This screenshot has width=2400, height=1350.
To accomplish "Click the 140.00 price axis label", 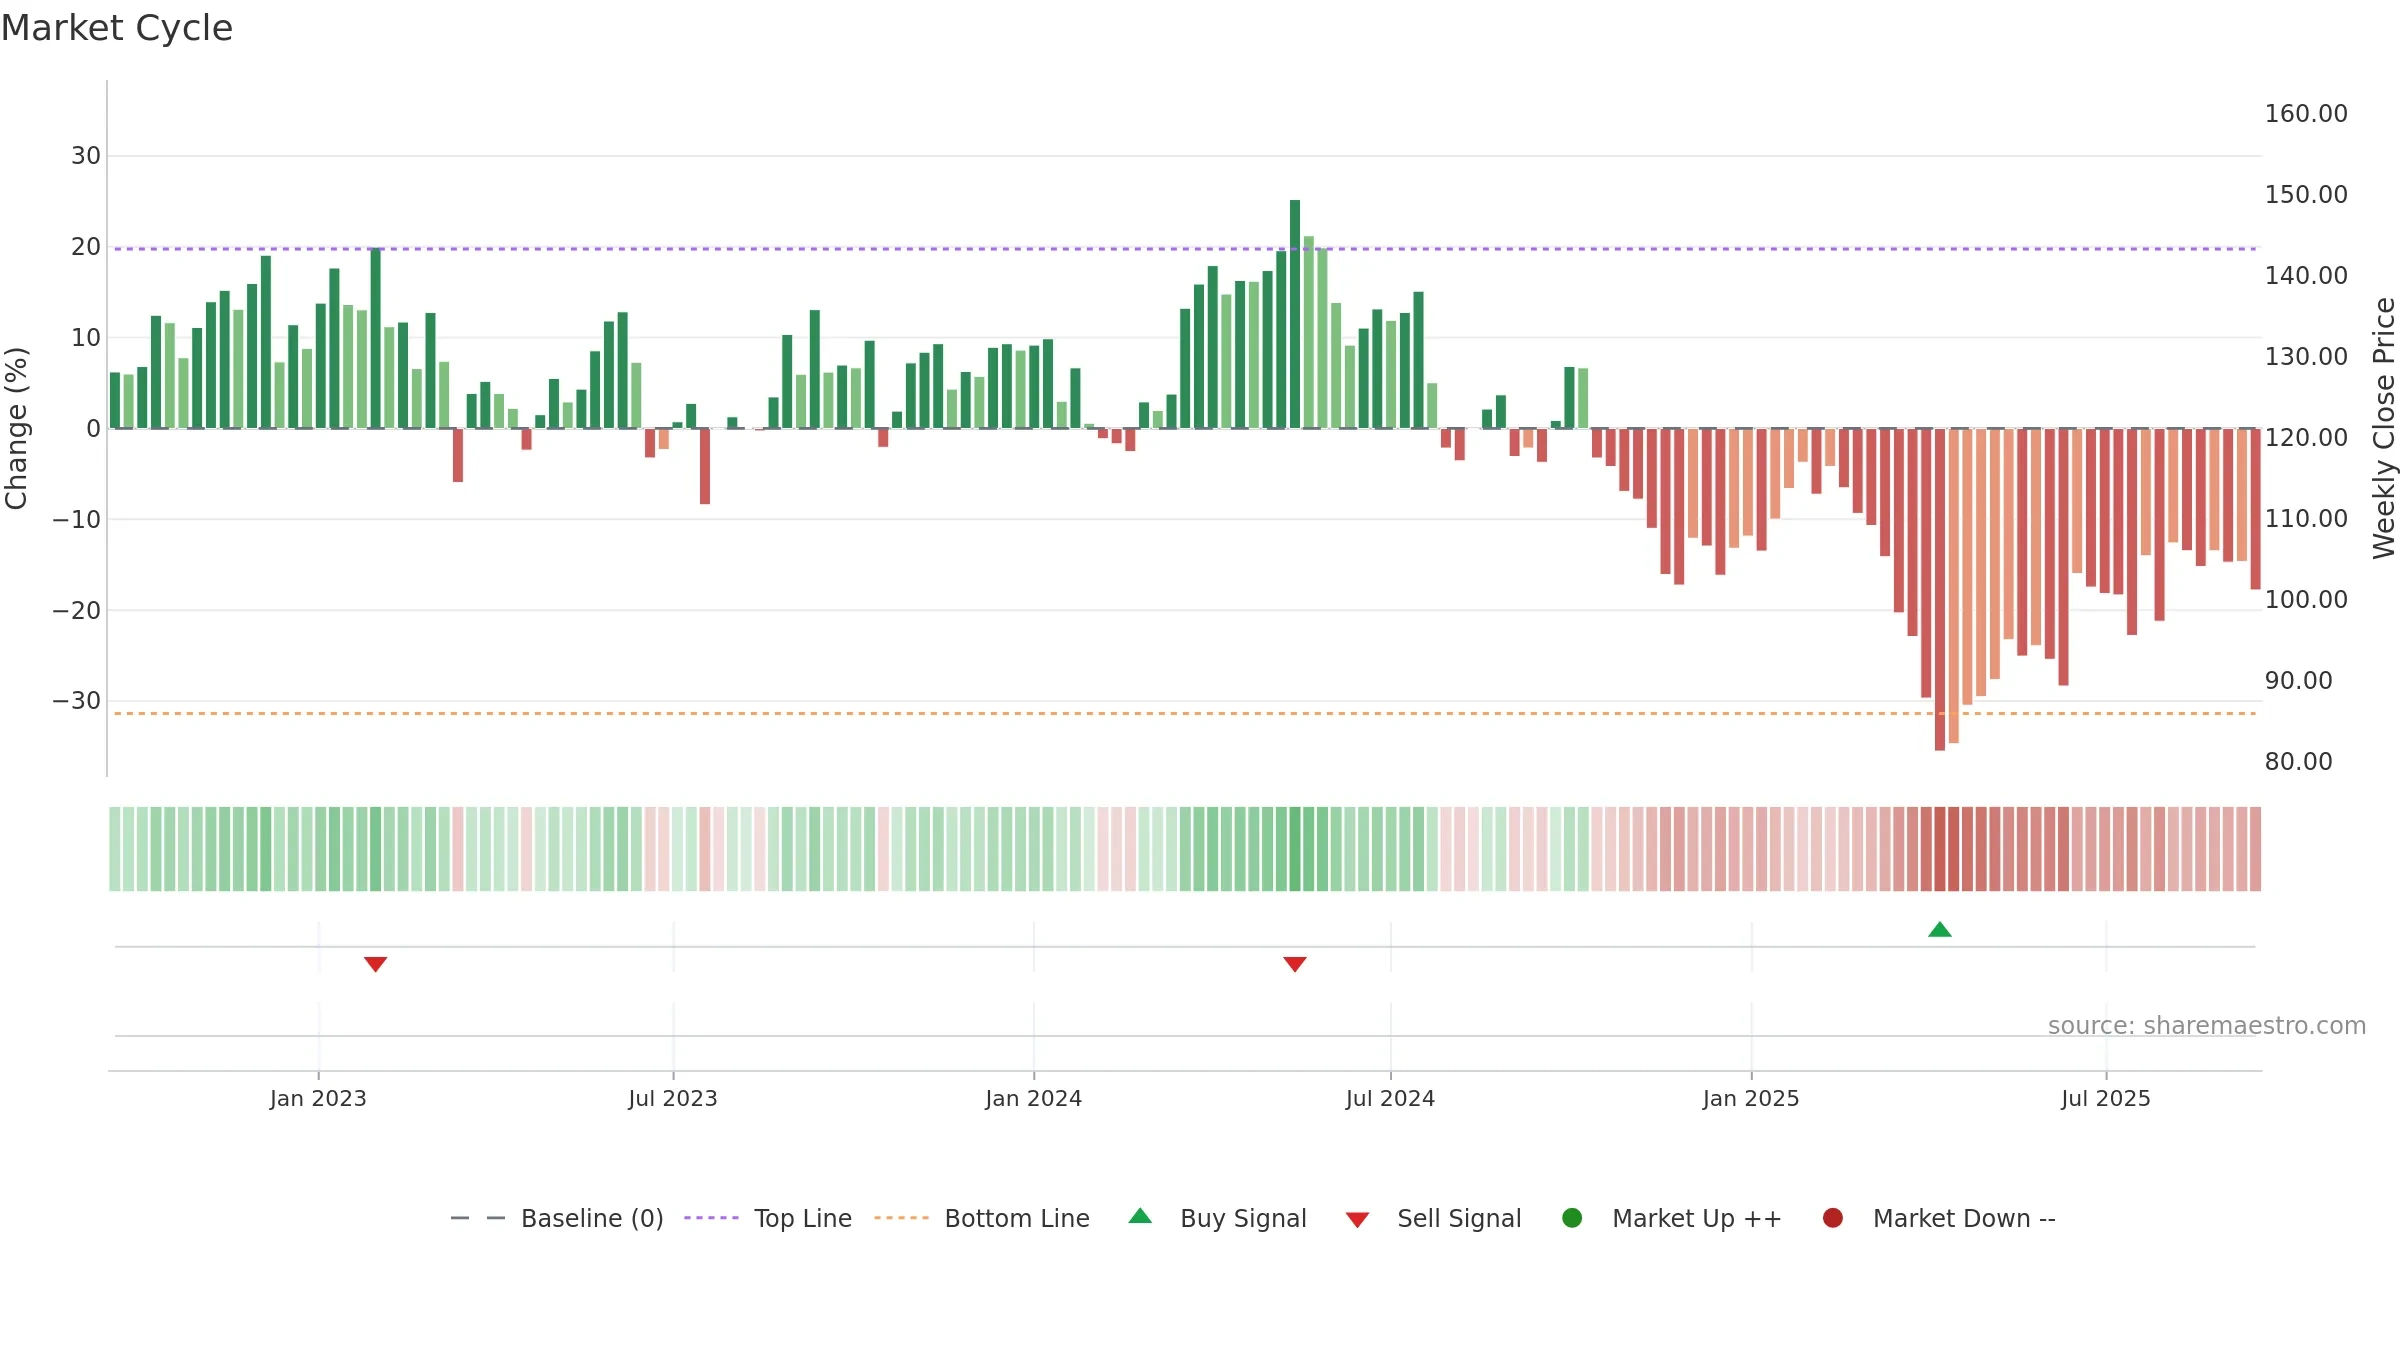I will (2306, 275).
